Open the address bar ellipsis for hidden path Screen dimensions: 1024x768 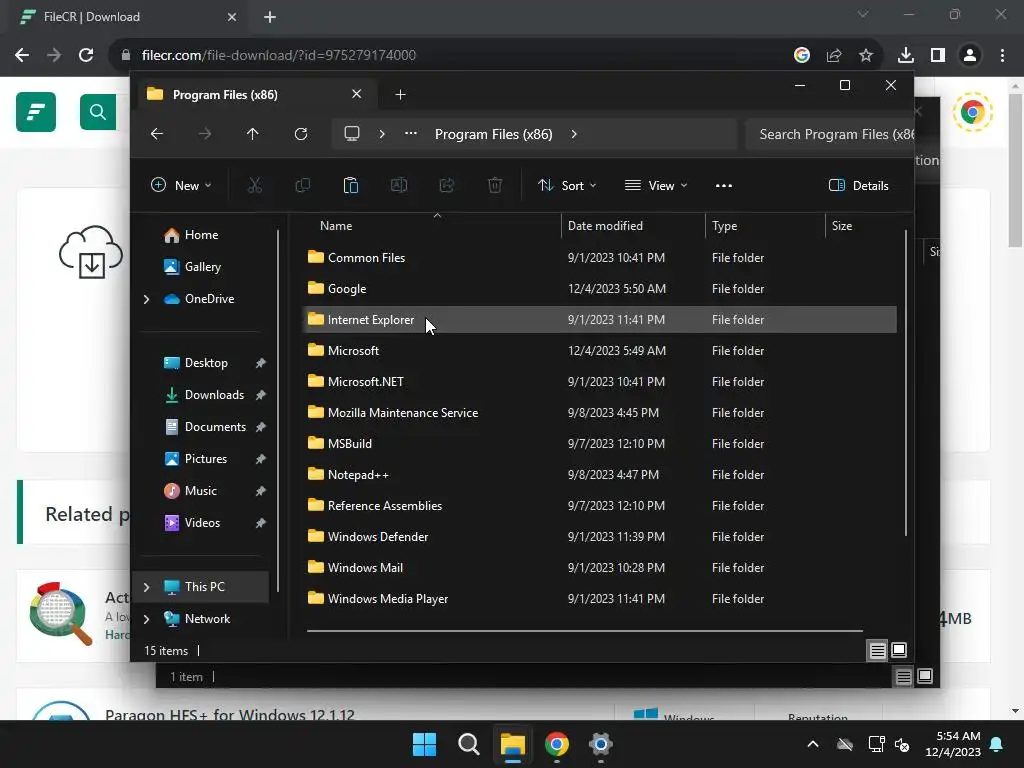[411, 133]
